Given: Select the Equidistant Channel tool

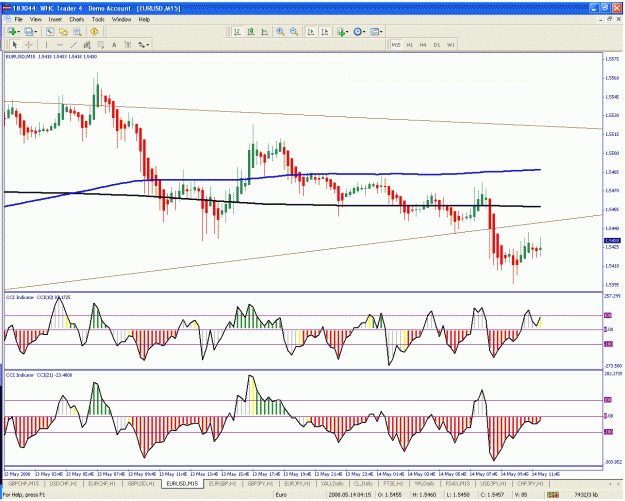Looking at the screenshot, I should [x=87, y=45].
